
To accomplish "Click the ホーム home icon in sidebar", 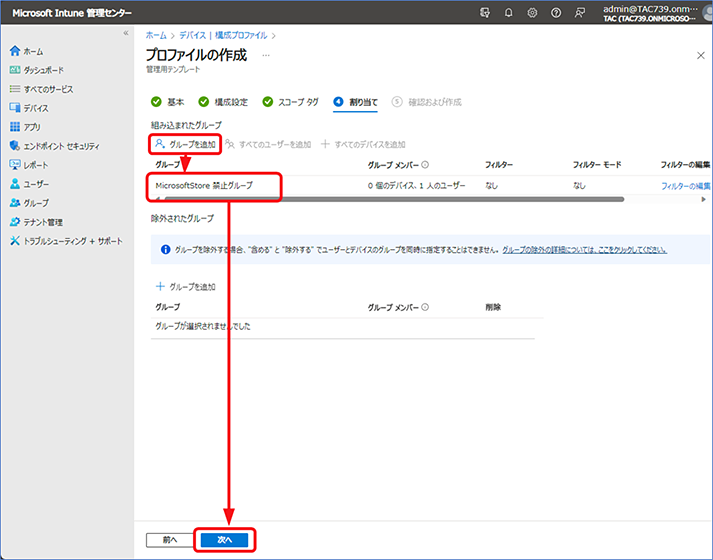I will point(15,51).
